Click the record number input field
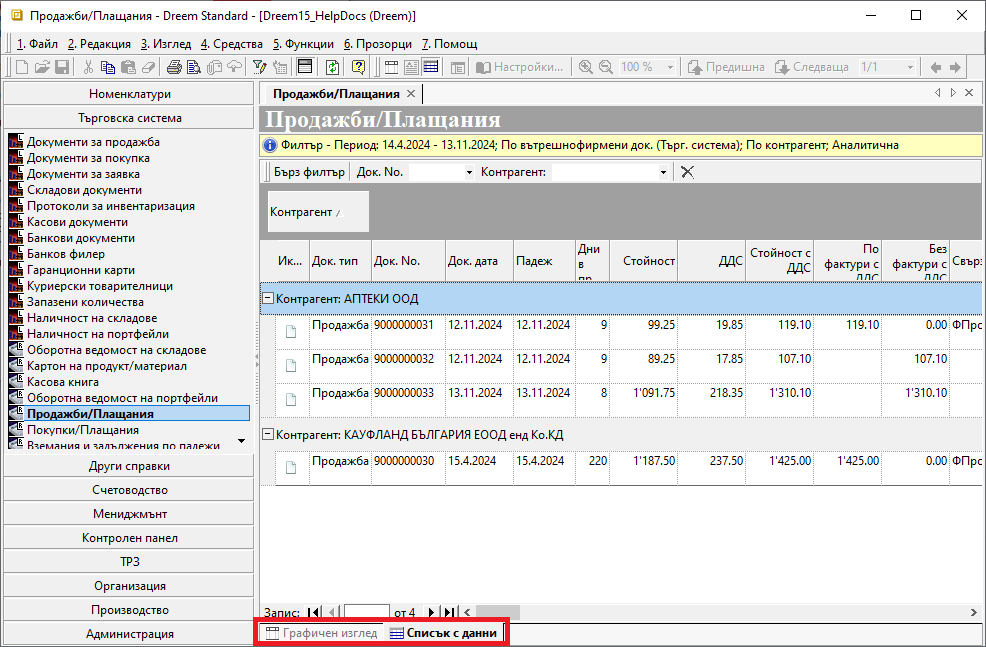986x647 pixels. click(366, 612)
